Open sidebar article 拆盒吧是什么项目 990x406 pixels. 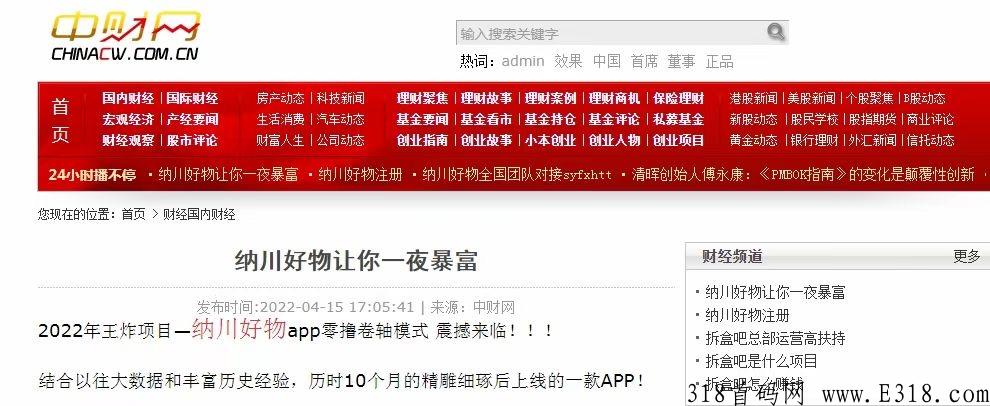(x=761, y=361)
